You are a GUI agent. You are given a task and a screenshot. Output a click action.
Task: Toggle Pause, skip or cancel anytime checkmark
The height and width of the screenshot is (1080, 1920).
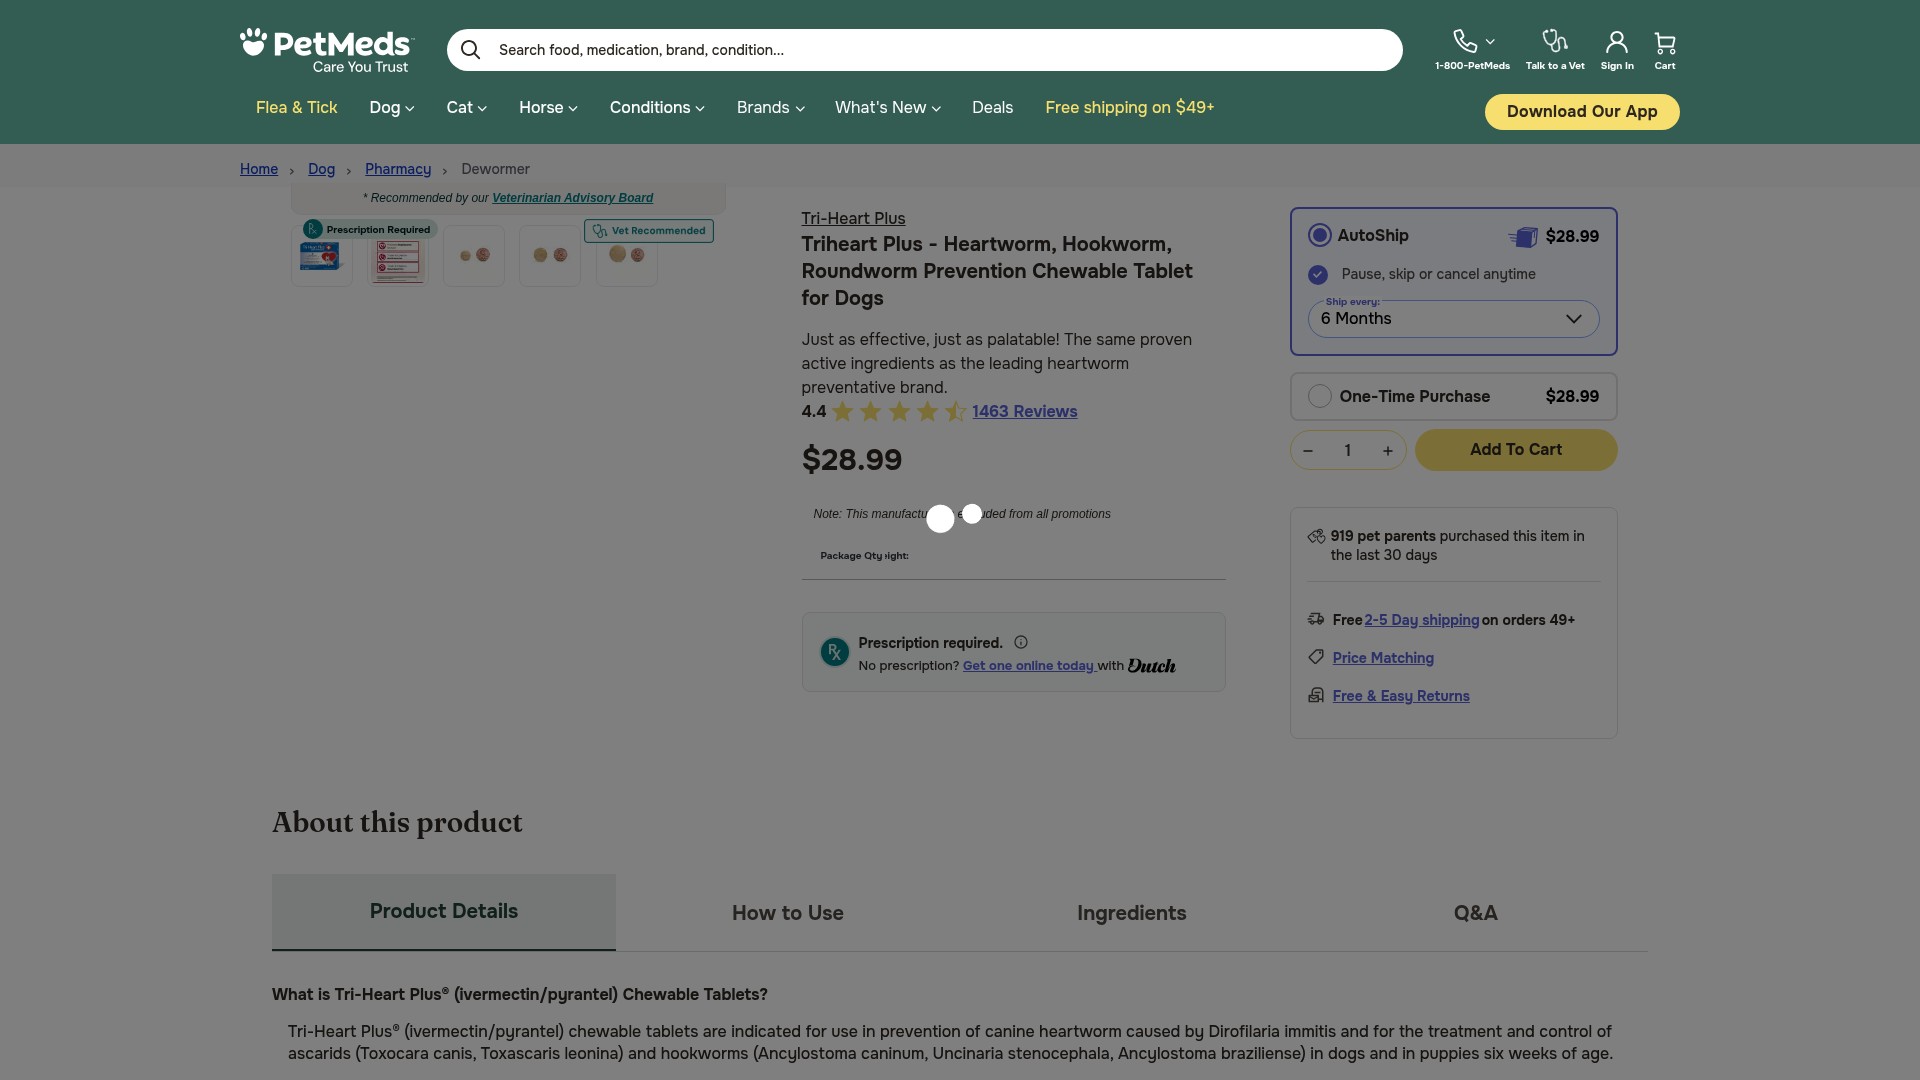pyautogui.click(x=1318, y=274)
